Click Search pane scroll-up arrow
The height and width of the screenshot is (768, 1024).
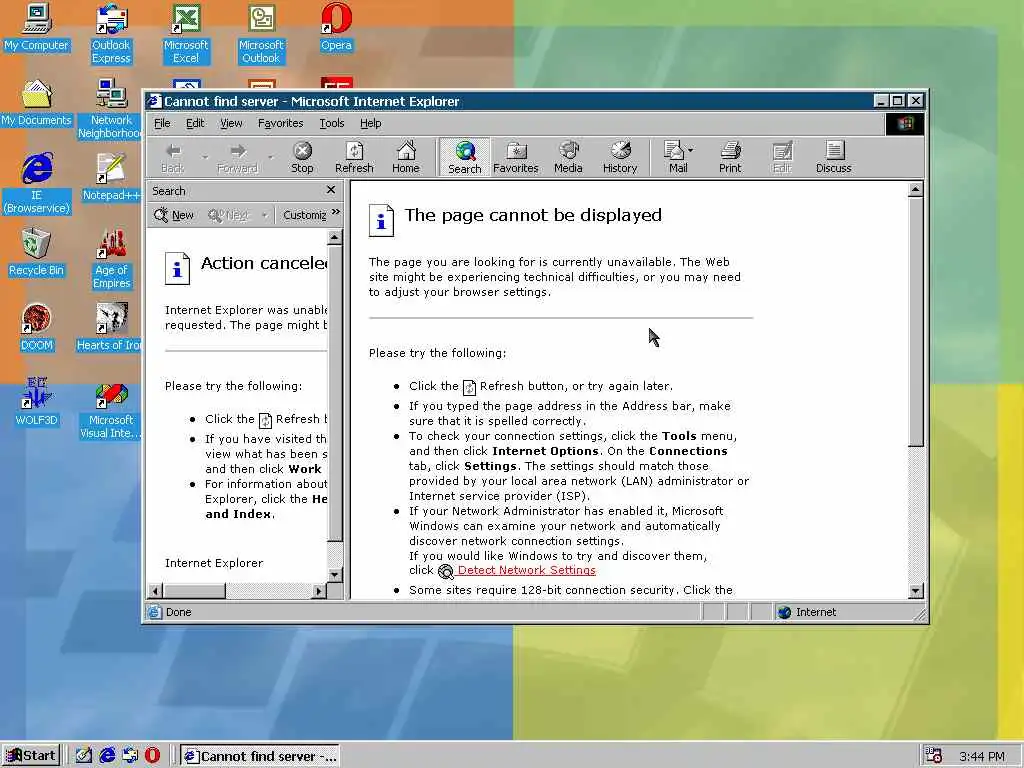334,238
